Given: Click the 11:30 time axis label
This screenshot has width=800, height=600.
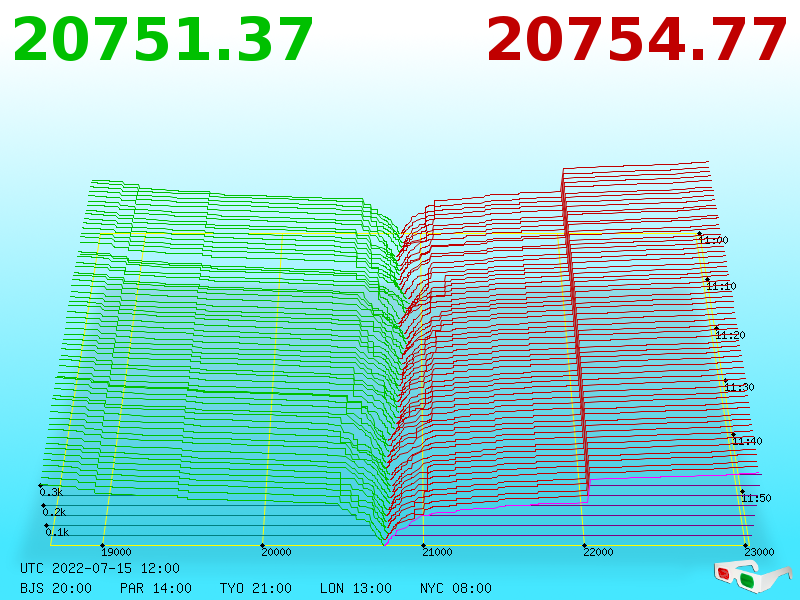Looking at the screenshot, I should pos(739,387).
